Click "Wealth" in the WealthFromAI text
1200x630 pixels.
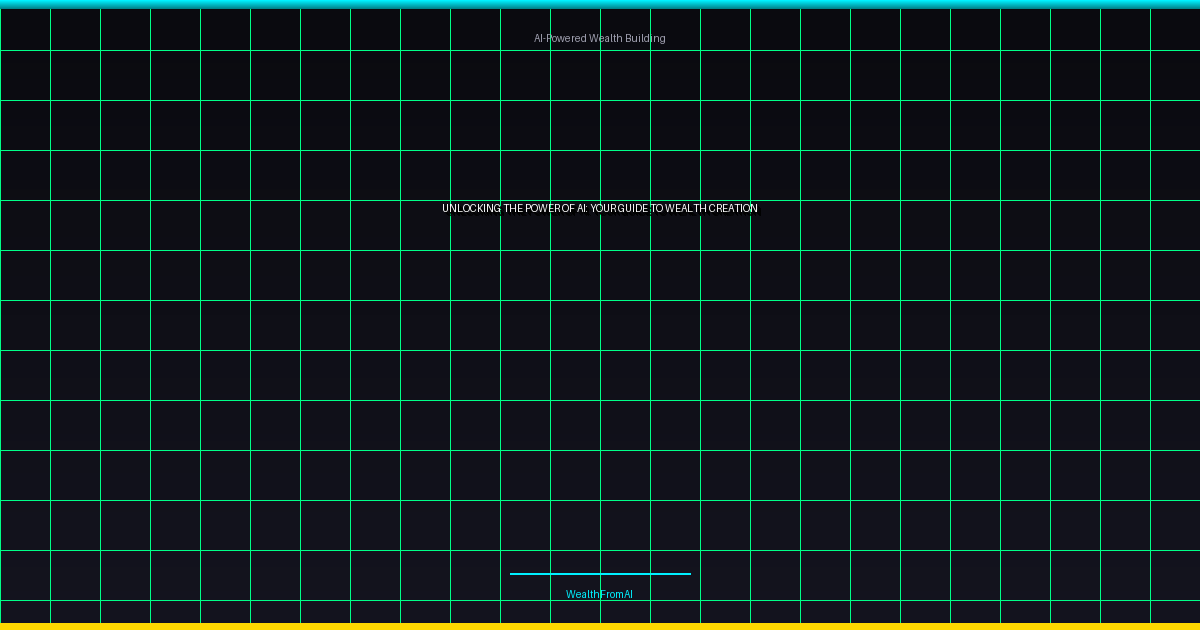(x=581, y=594)
